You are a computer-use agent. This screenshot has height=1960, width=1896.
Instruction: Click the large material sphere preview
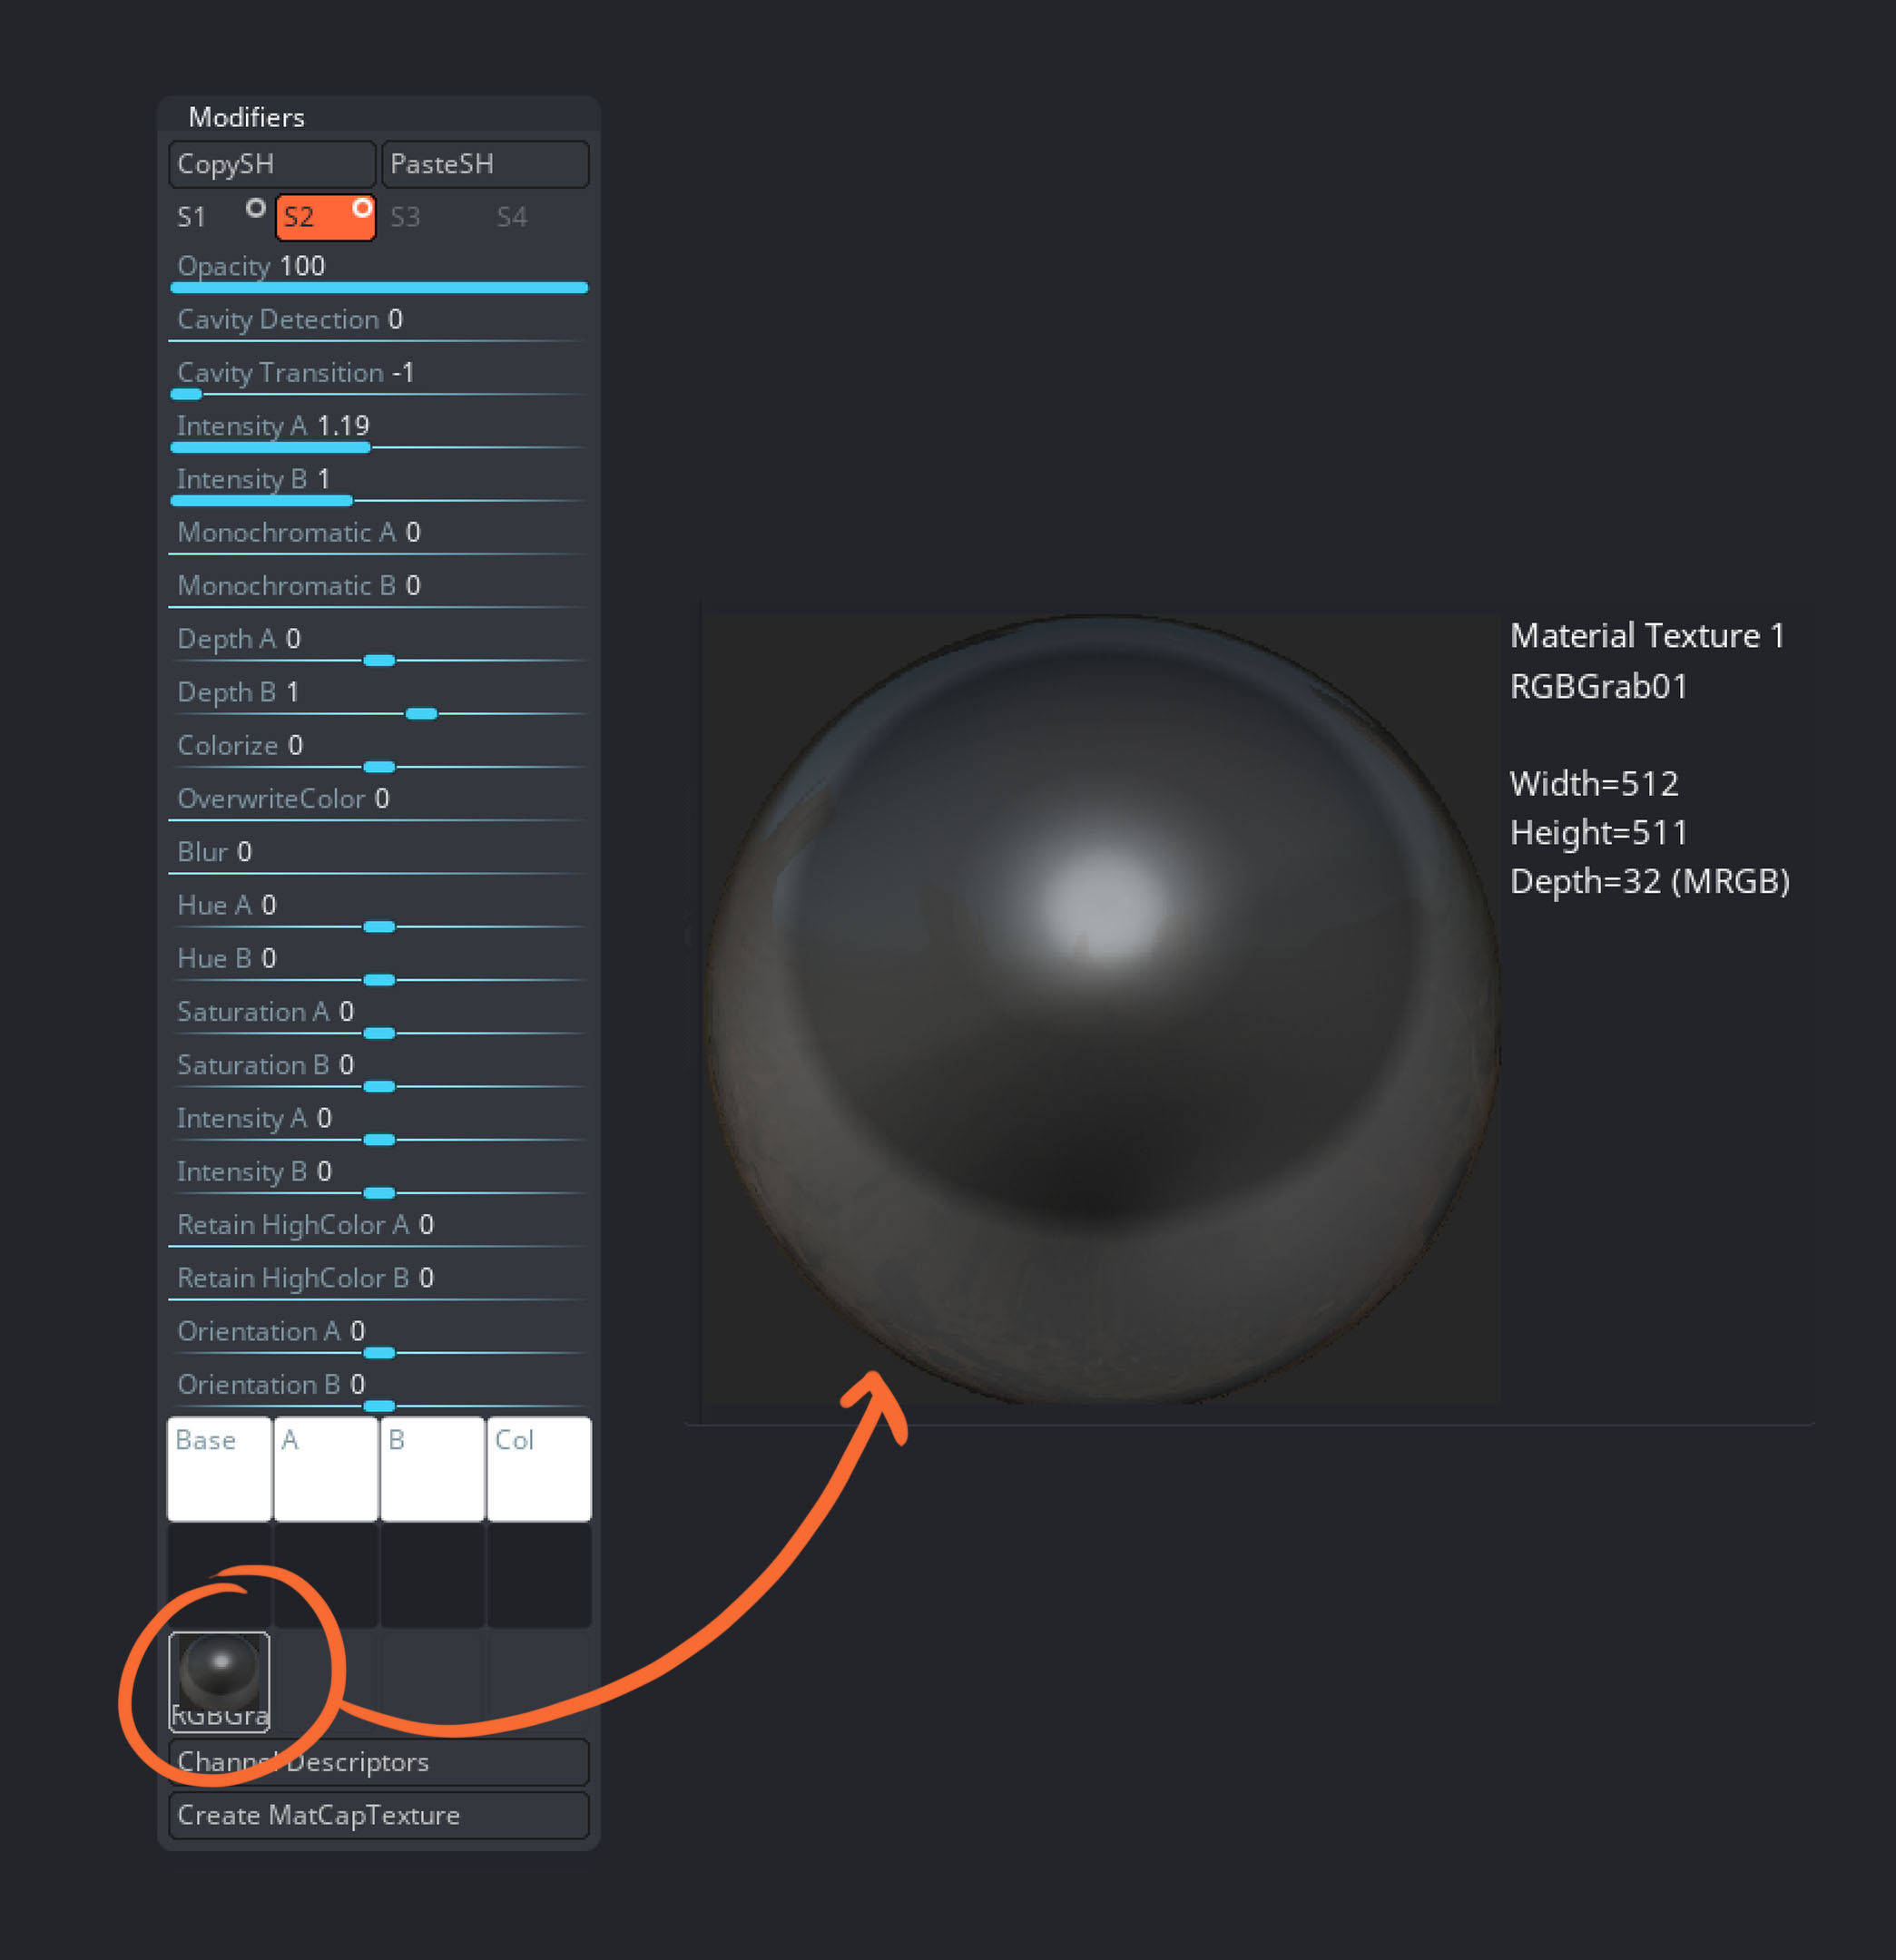point(1100,1008)
